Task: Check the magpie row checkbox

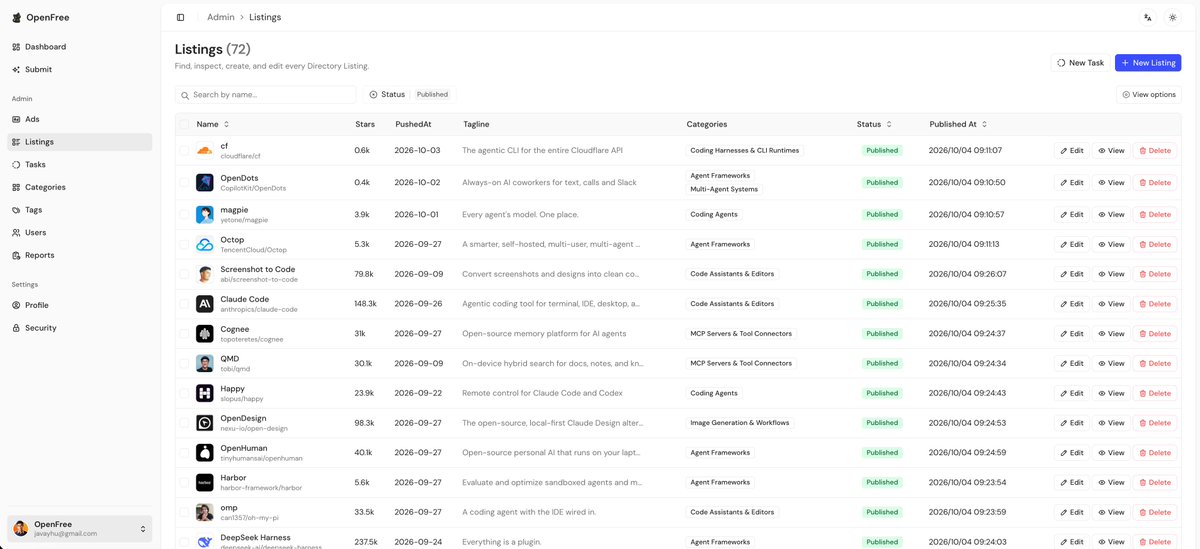Action: point(183,214)
